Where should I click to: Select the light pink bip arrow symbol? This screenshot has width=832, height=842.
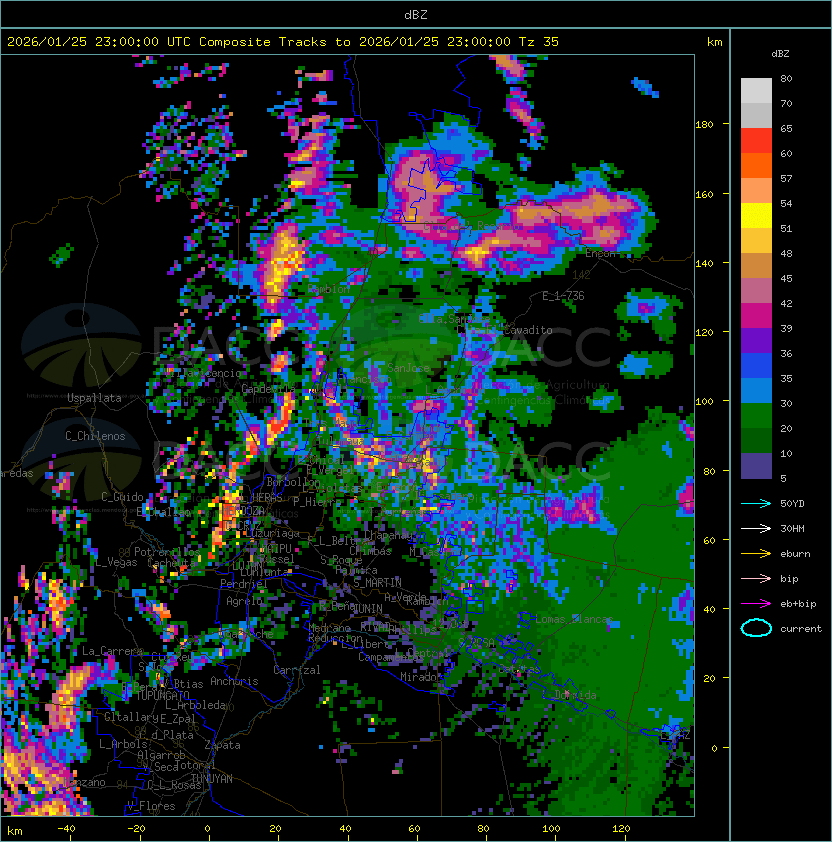tap(756, 578)
